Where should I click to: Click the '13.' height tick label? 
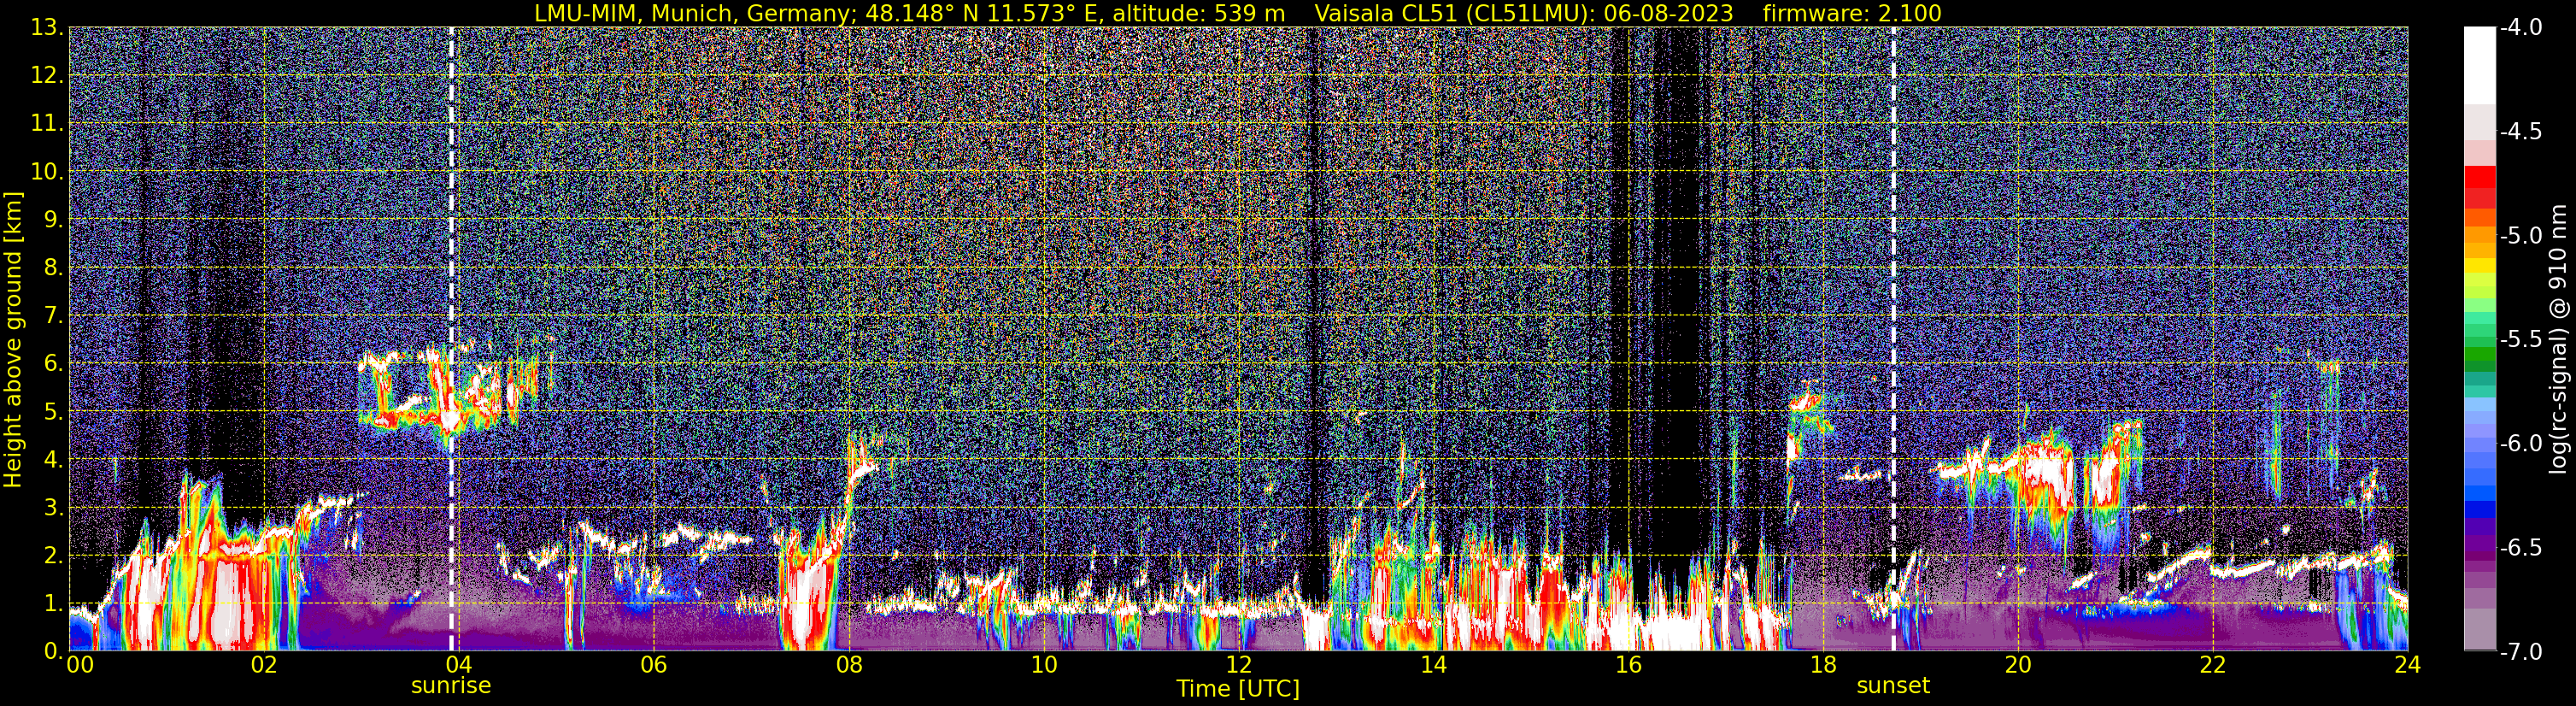pyautogui.click(x=47, y=28)
